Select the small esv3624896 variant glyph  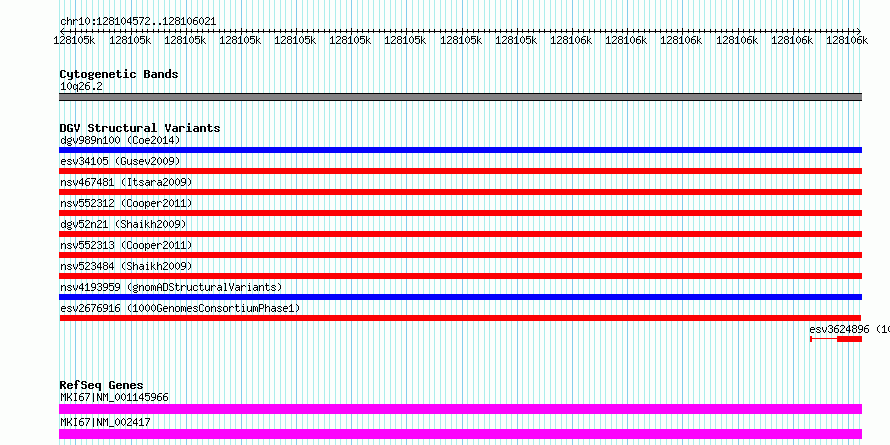[836, 339]
